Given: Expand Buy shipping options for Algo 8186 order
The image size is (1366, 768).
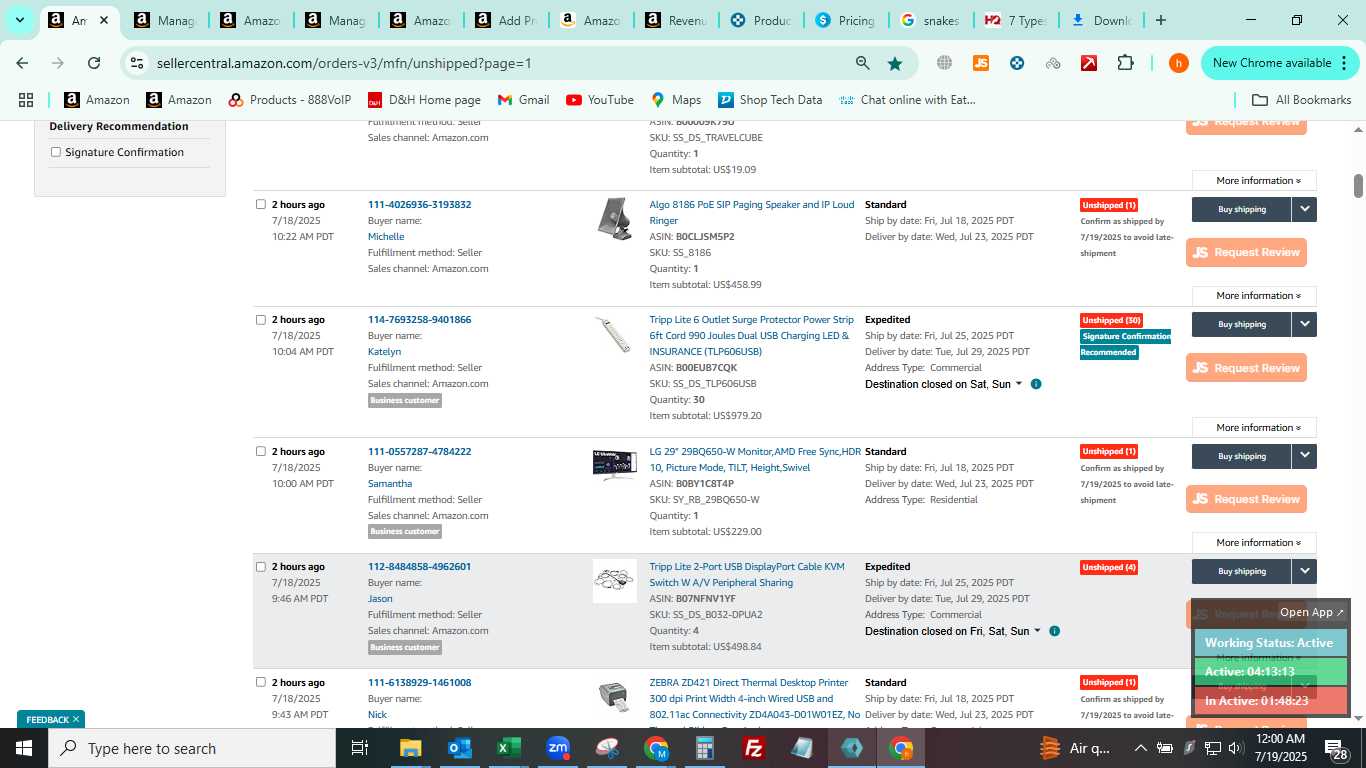Looking at the screenshot, I should [1304, 209].
